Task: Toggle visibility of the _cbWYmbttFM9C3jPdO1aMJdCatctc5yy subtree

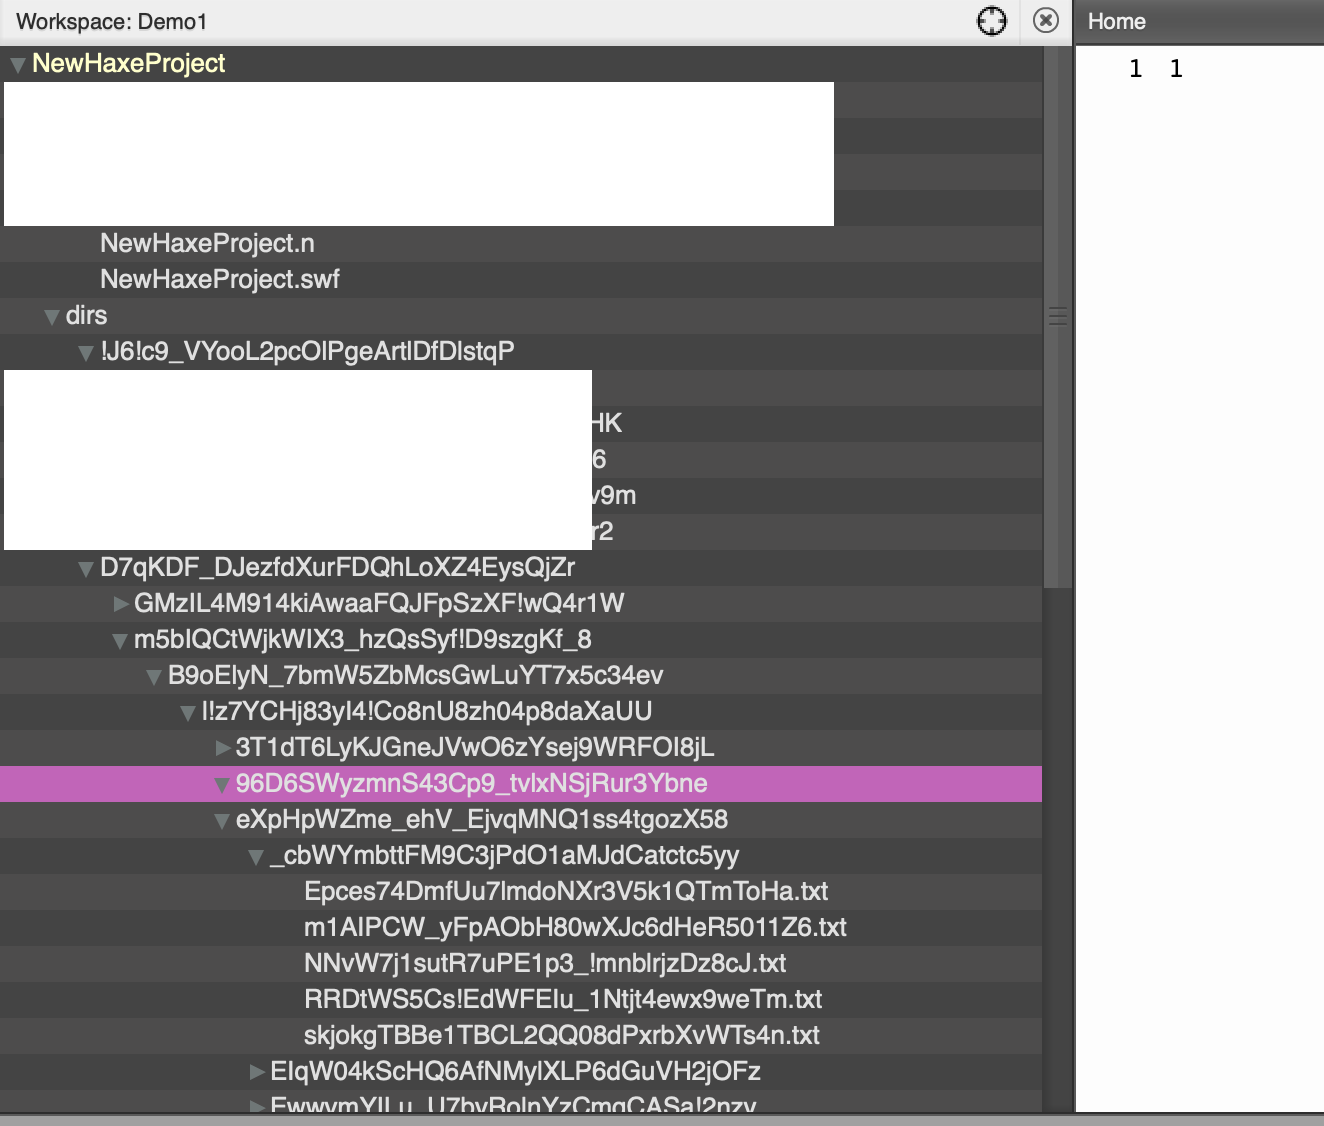Action: coord(255,856)
